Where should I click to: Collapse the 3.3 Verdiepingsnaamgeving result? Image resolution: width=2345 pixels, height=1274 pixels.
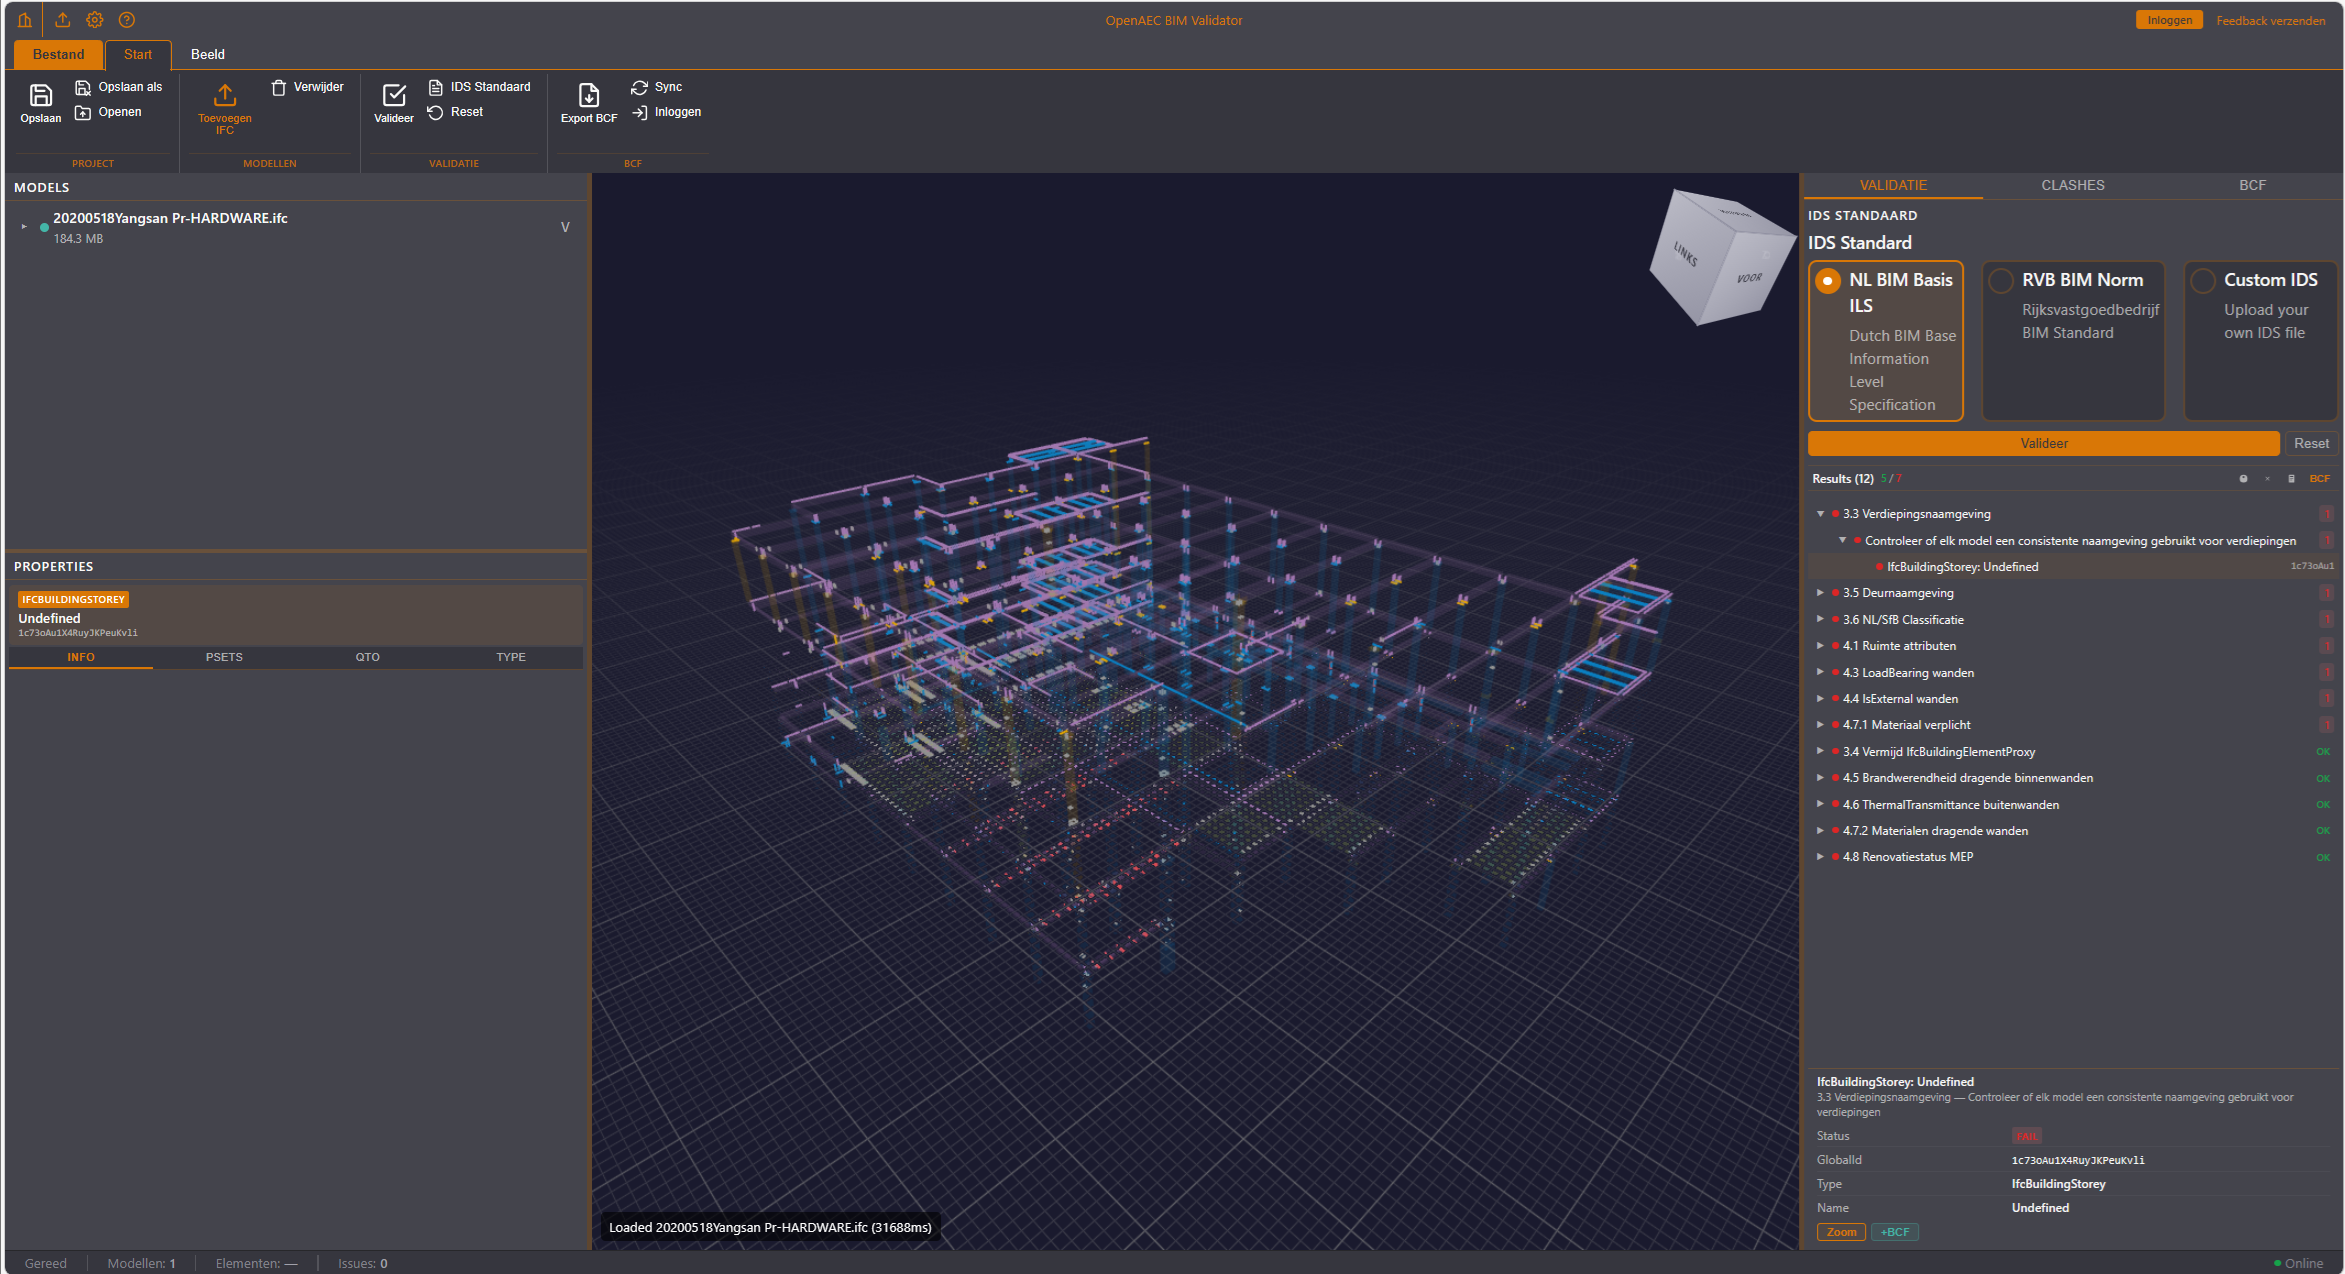(1821, 513)
